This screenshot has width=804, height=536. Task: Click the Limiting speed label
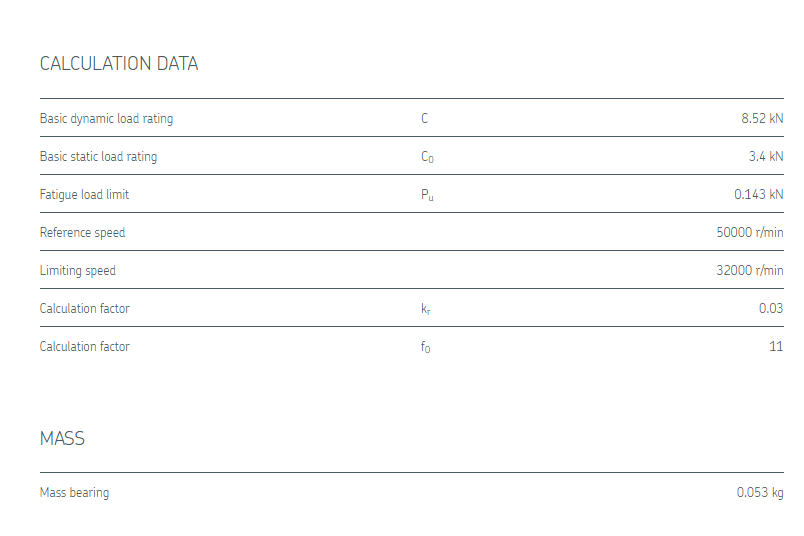(x=77, y=271)
